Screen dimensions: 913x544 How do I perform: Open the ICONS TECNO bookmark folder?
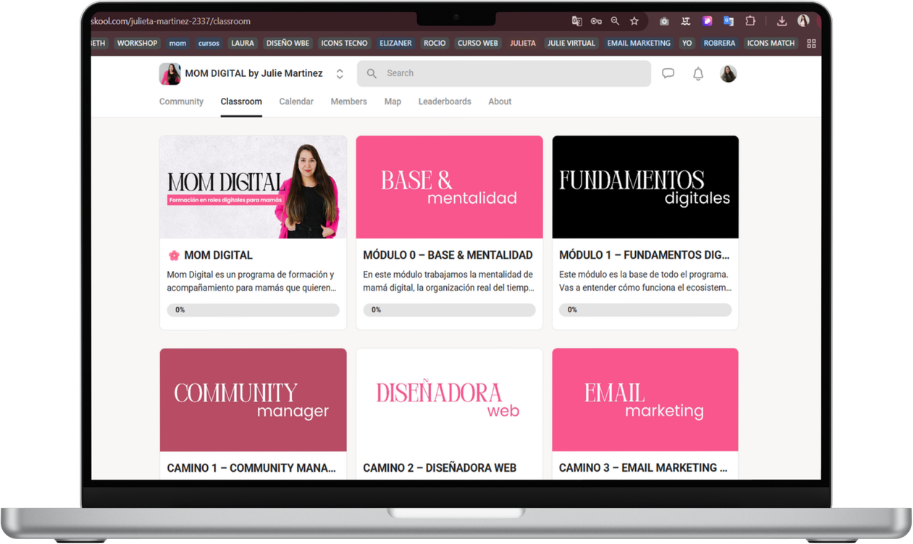pos(344,43)
